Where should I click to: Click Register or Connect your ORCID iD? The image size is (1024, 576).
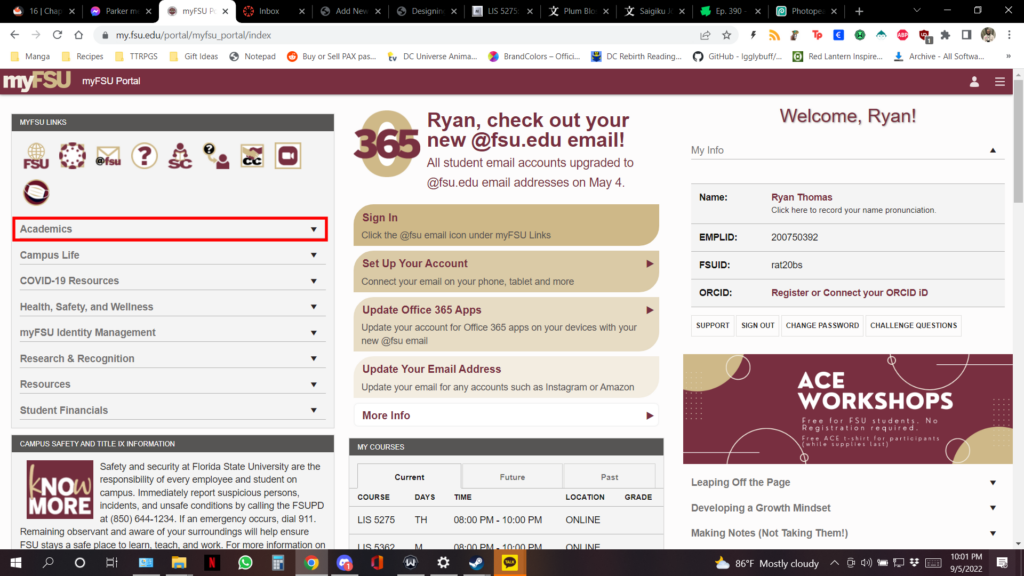pyautogui.click(x=849, y=293)
